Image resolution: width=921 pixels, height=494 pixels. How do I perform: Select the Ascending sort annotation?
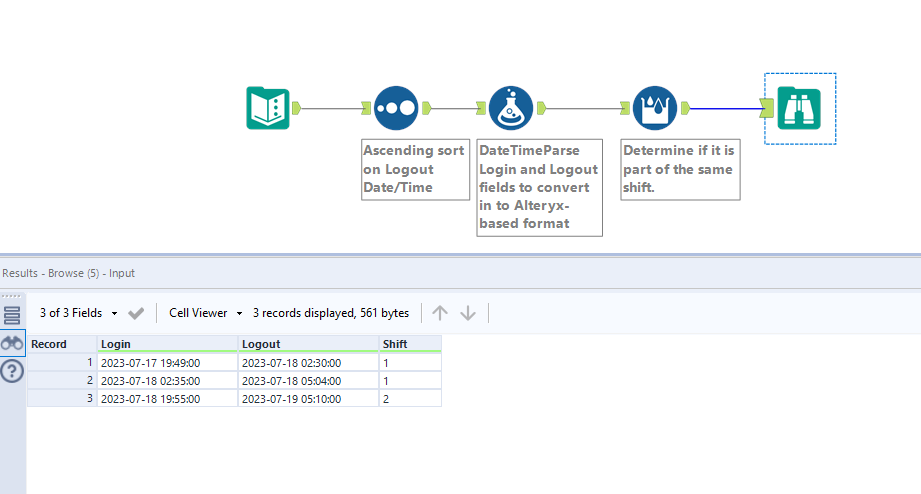tap(415, 169)
